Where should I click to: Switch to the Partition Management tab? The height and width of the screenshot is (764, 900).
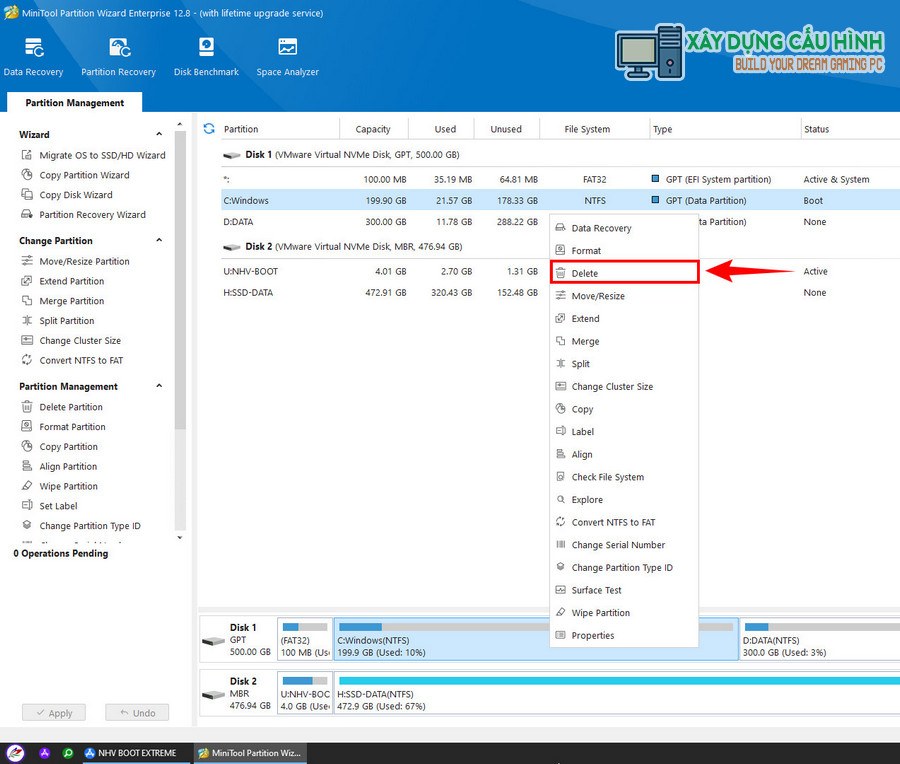click(75, 103)
